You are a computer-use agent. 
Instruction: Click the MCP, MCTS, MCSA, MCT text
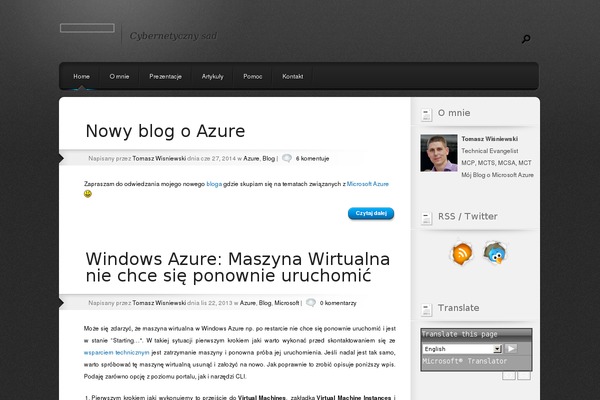pos(496,163)
